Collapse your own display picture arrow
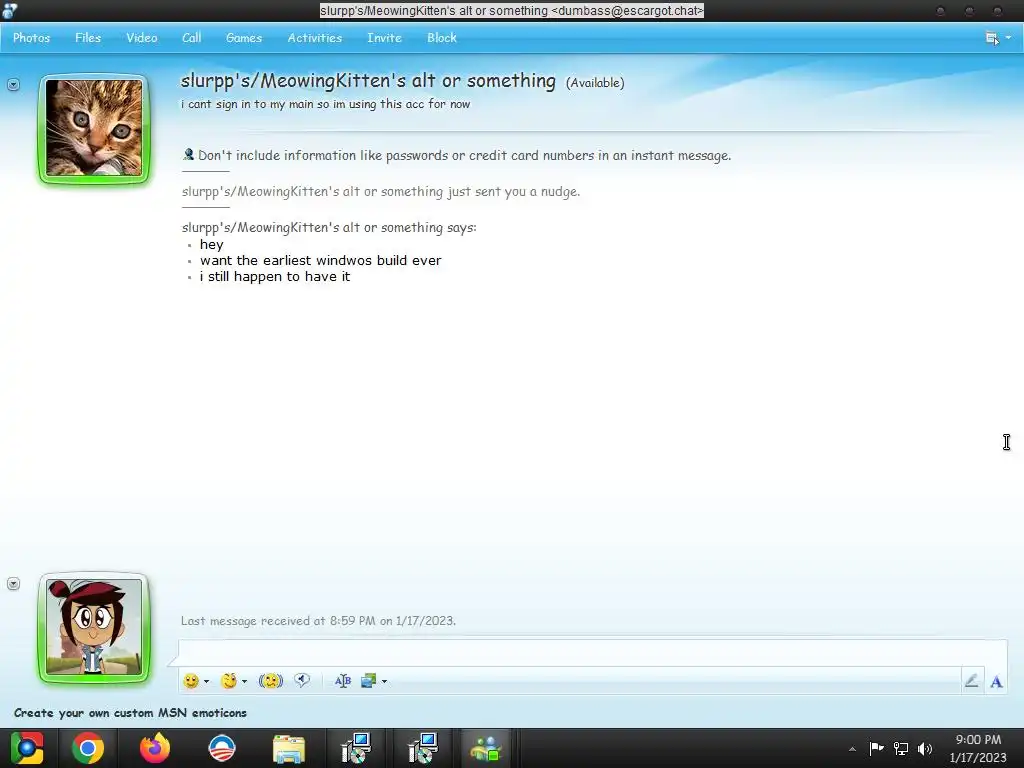This screenshot has height=768, width=1024. 13,584
